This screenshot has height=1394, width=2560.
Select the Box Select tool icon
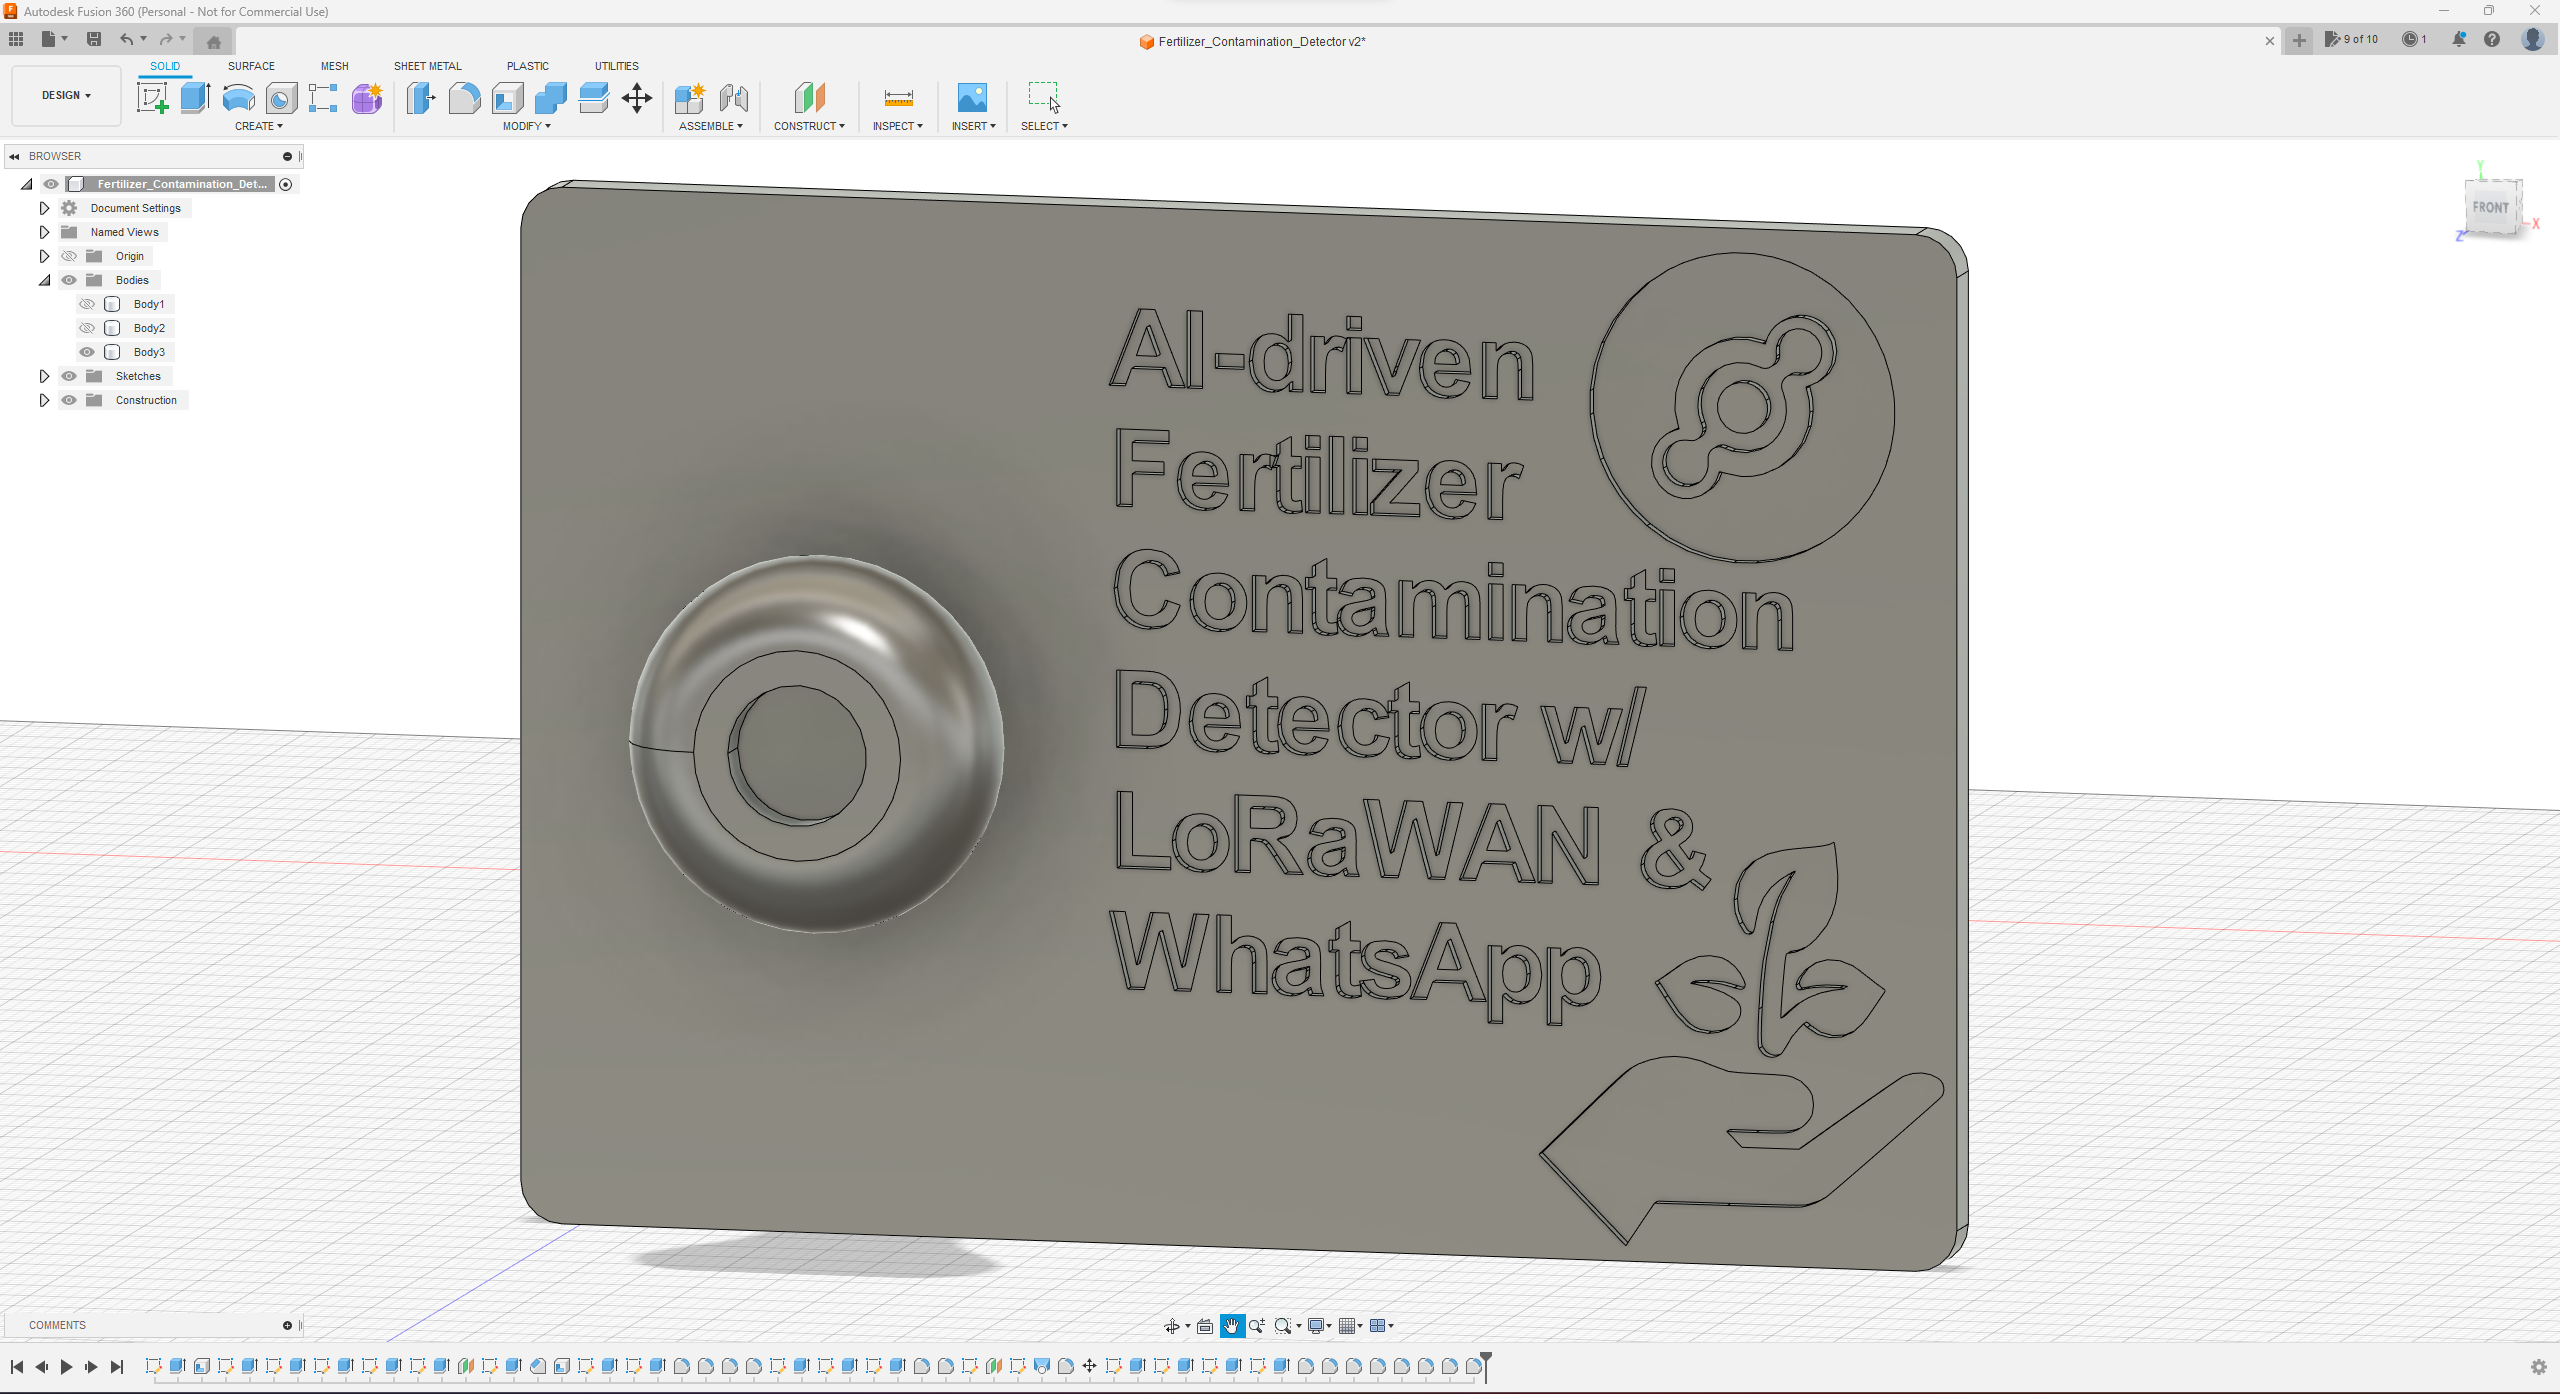point(1045,98)
